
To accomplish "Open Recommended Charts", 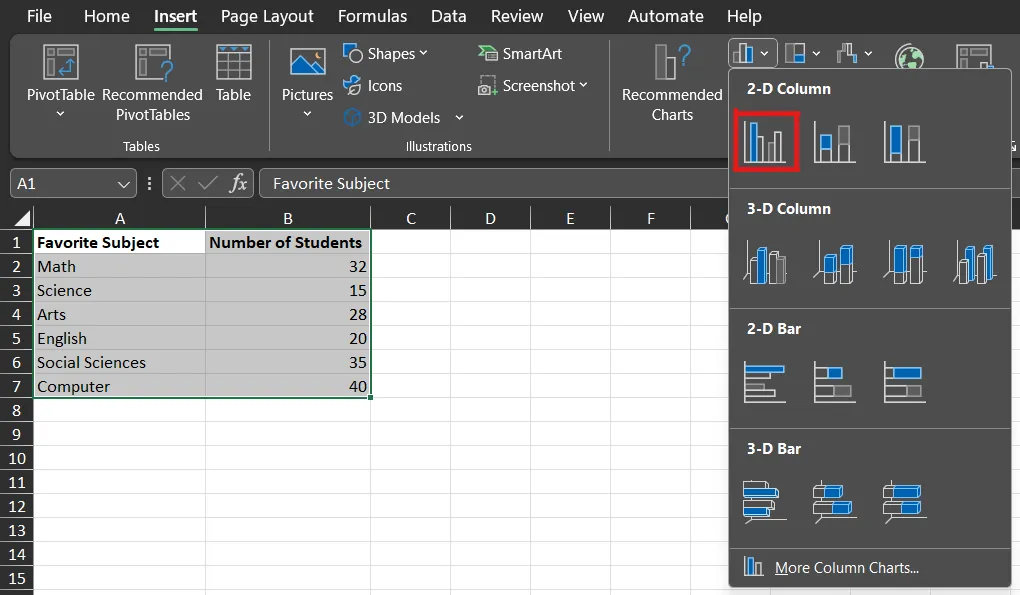I will [672, 83].
